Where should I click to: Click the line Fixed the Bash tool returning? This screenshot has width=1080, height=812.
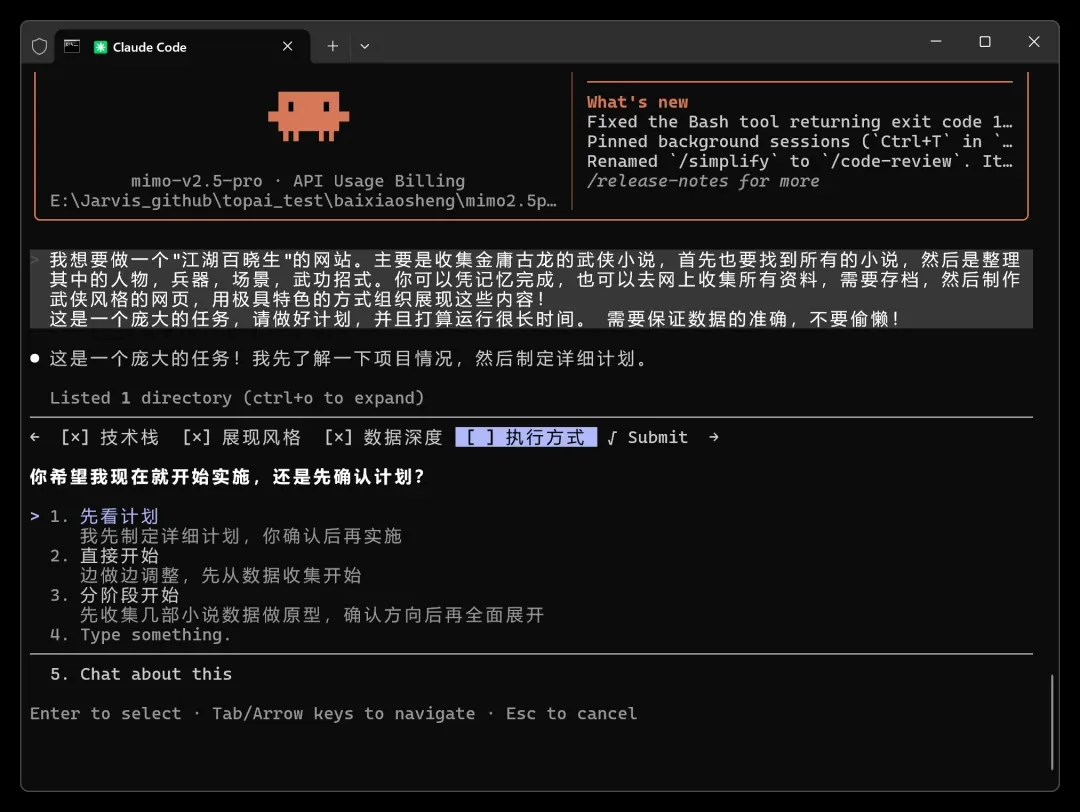[800, 122]
